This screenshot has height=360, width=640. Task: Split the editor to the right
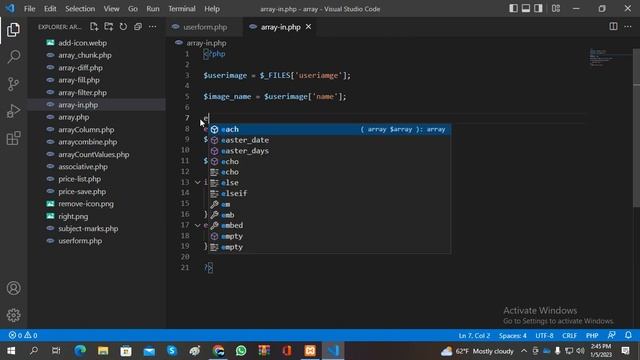613,27
